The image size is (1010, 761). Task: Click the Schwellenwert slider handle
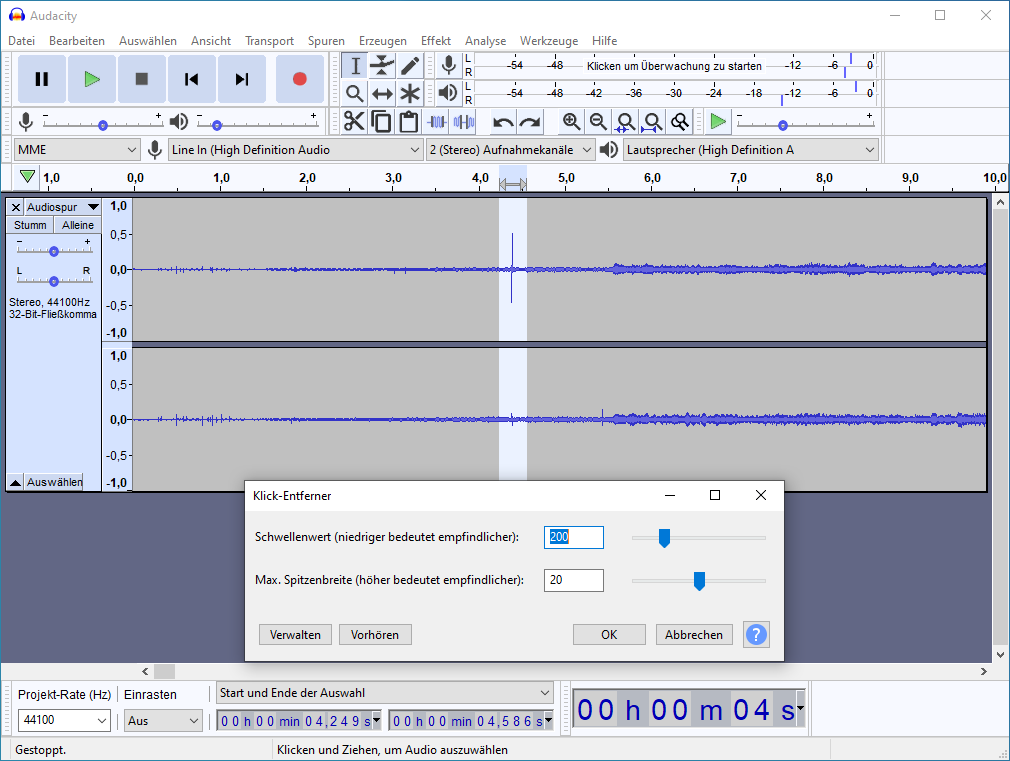click(663, 539)
